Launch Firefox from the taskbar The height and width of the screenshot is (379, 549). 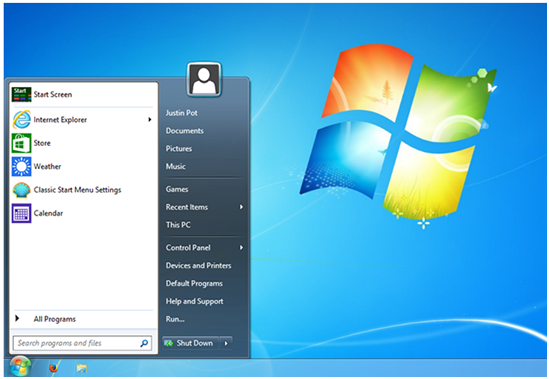point(54,367)
